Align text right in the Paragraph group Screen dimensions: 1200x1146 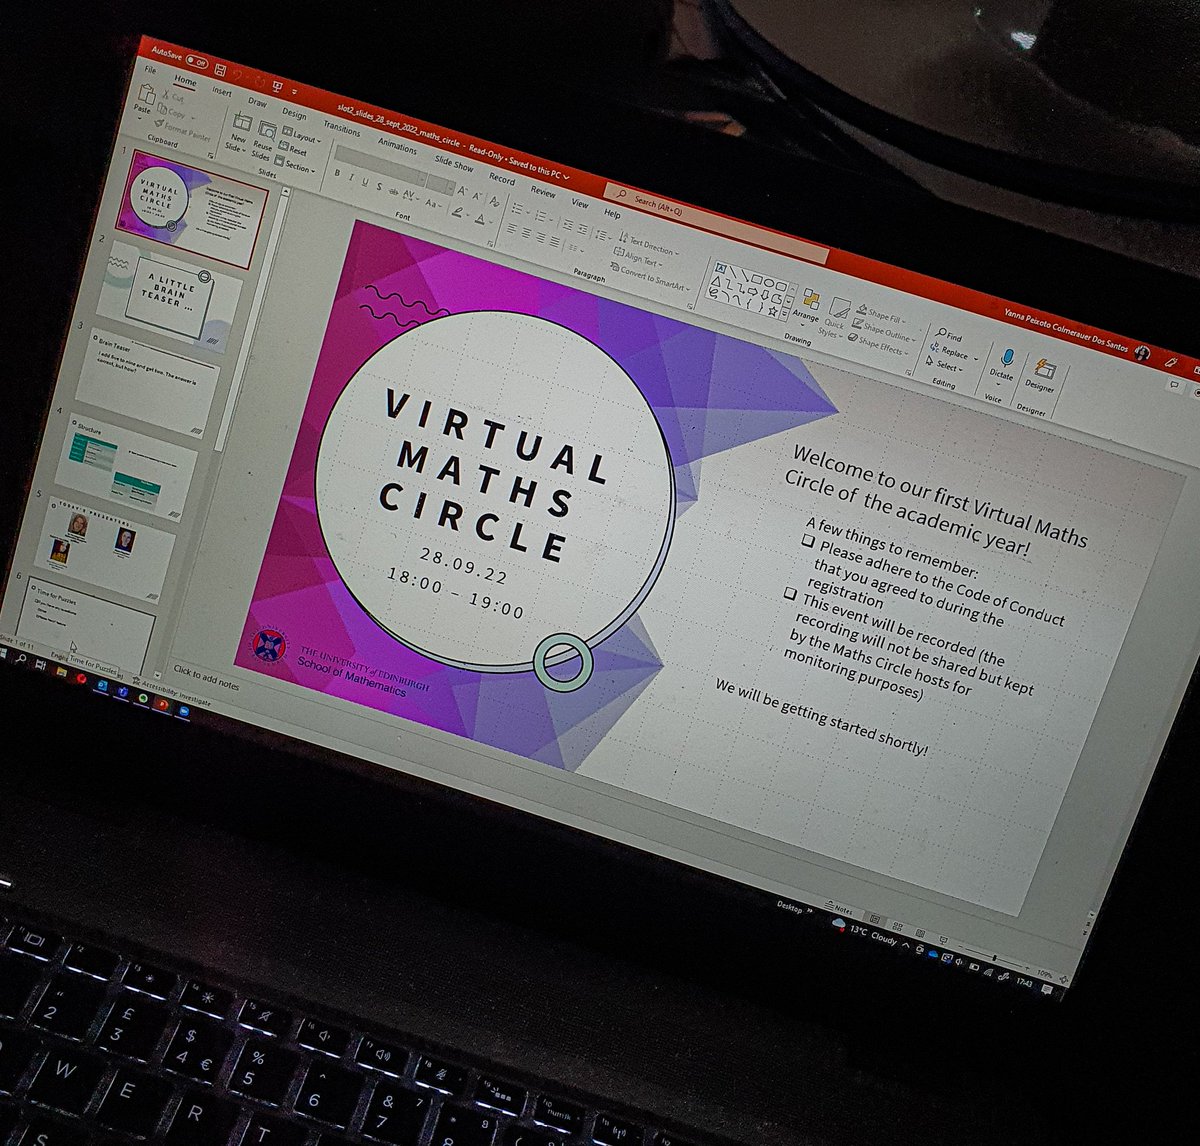click(541, 237)
